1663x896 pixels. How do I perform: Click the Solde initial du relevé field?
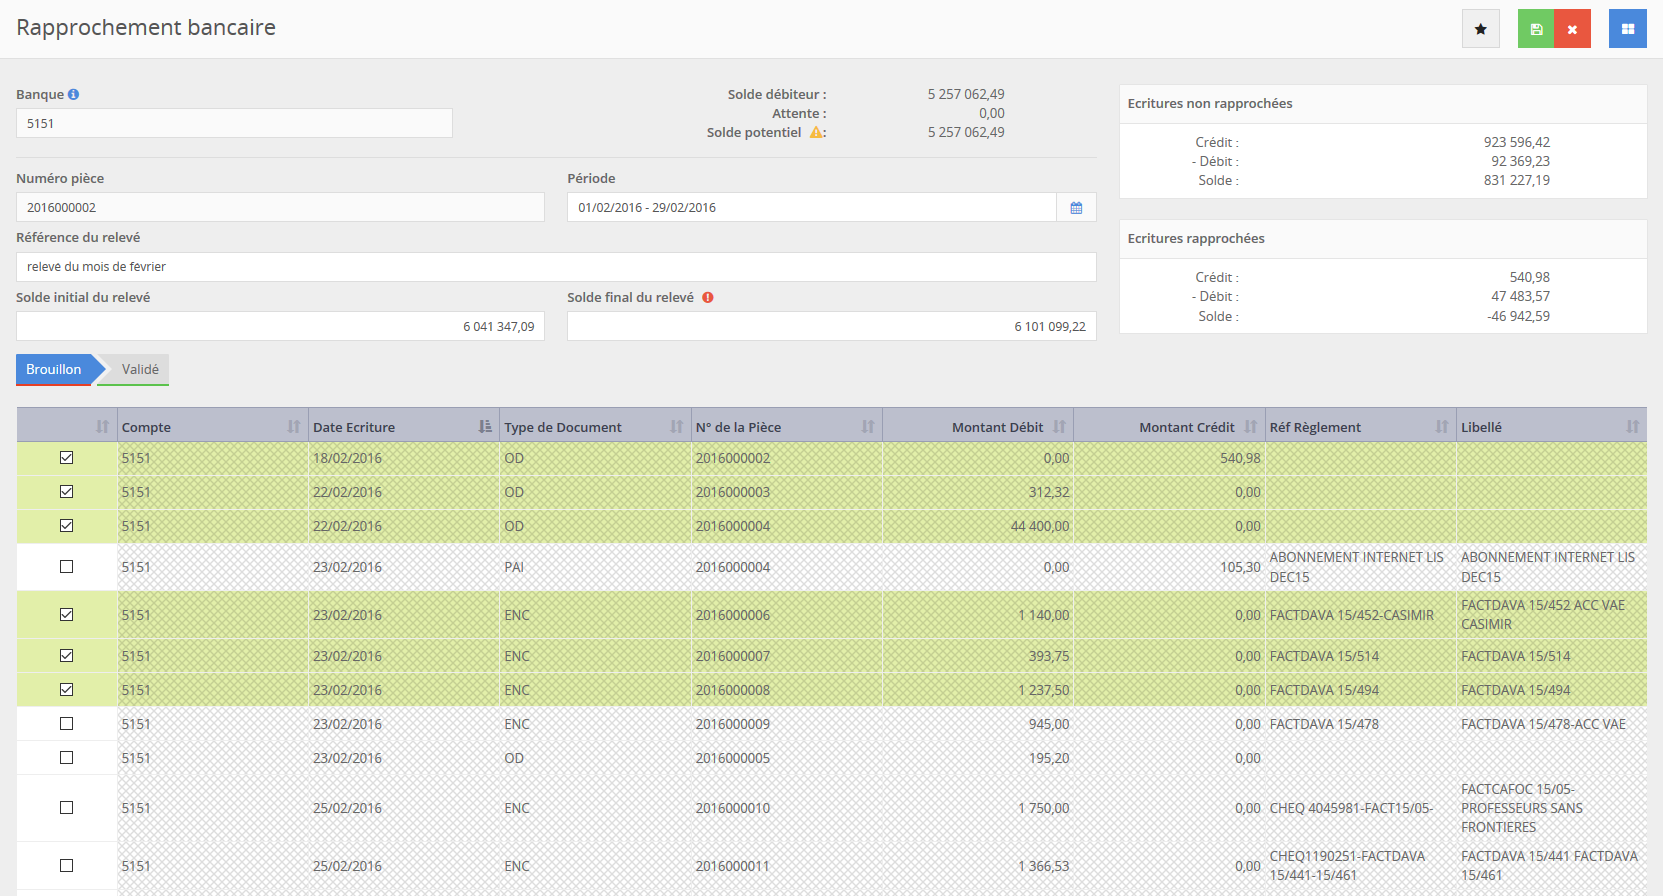[280, 327]
